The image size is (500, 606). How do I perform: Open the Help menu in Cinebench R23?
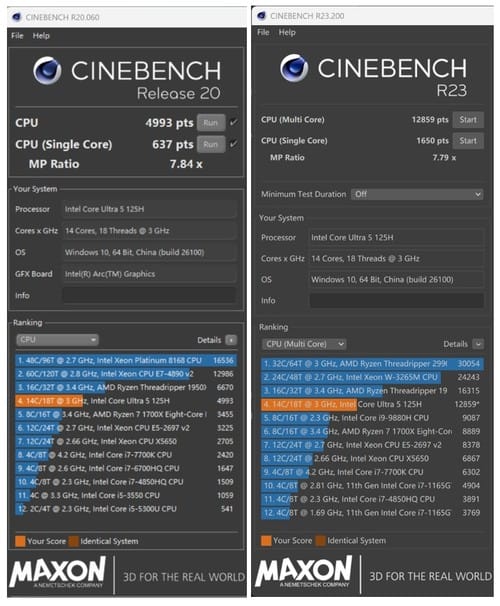coord(287,32)
